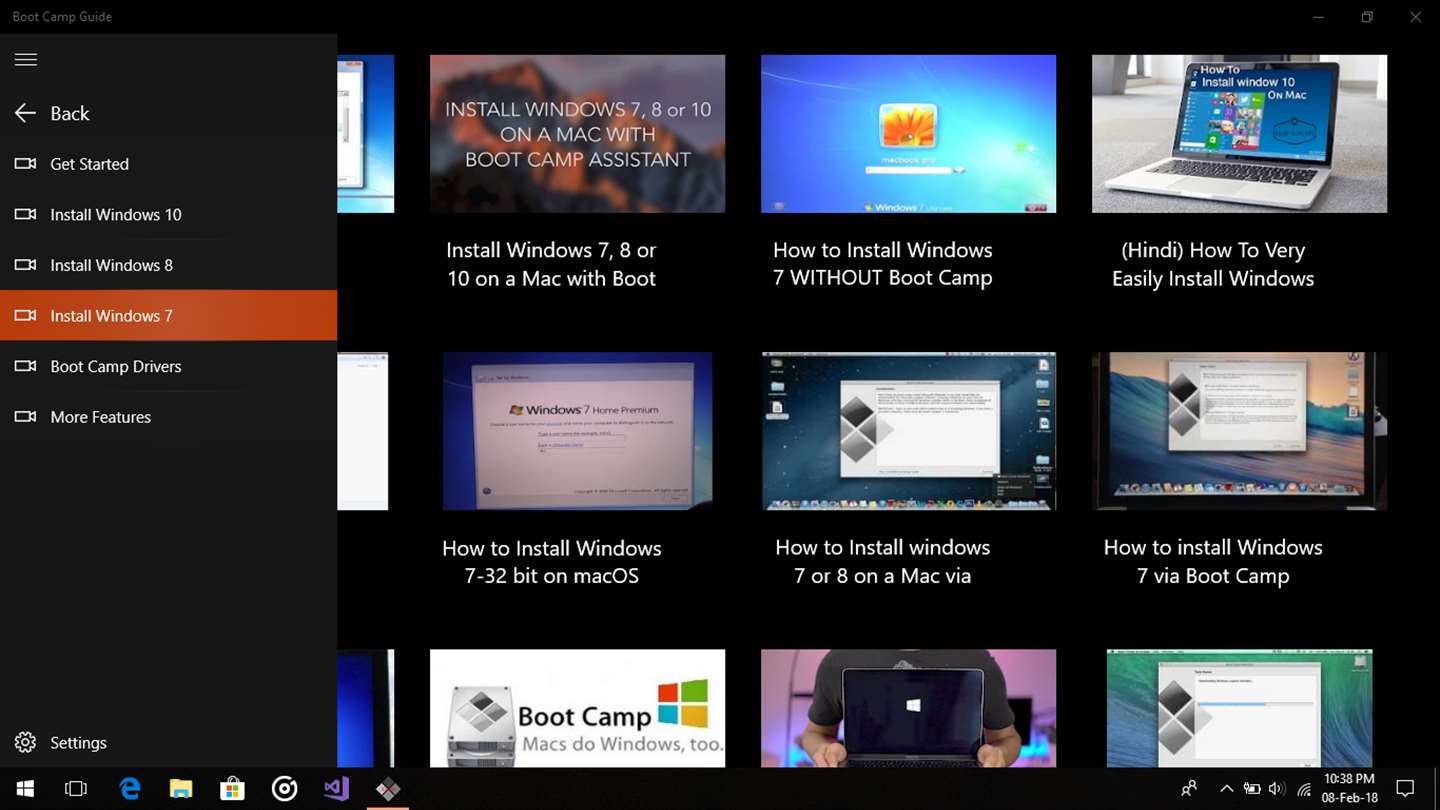Image resolution: width=1440 pixels, height=810 pixels.
Task: Click video camera icon beside Get Started
Action: click(x=25, y=164)
